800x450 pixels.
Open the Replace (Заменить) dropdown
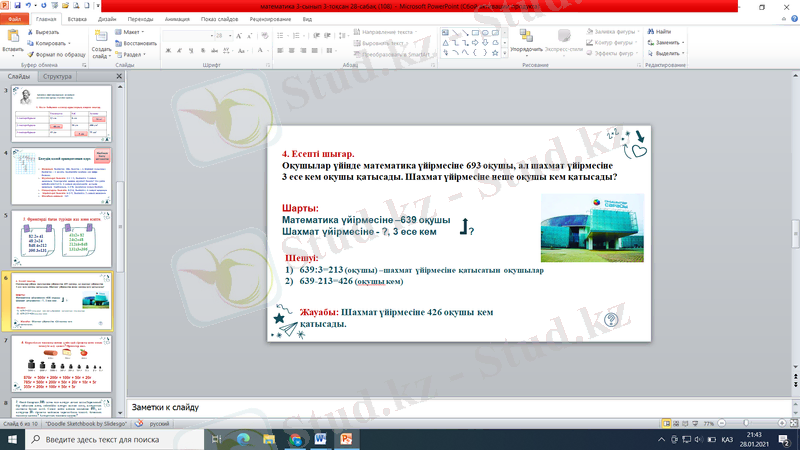(x=668, y=43)
